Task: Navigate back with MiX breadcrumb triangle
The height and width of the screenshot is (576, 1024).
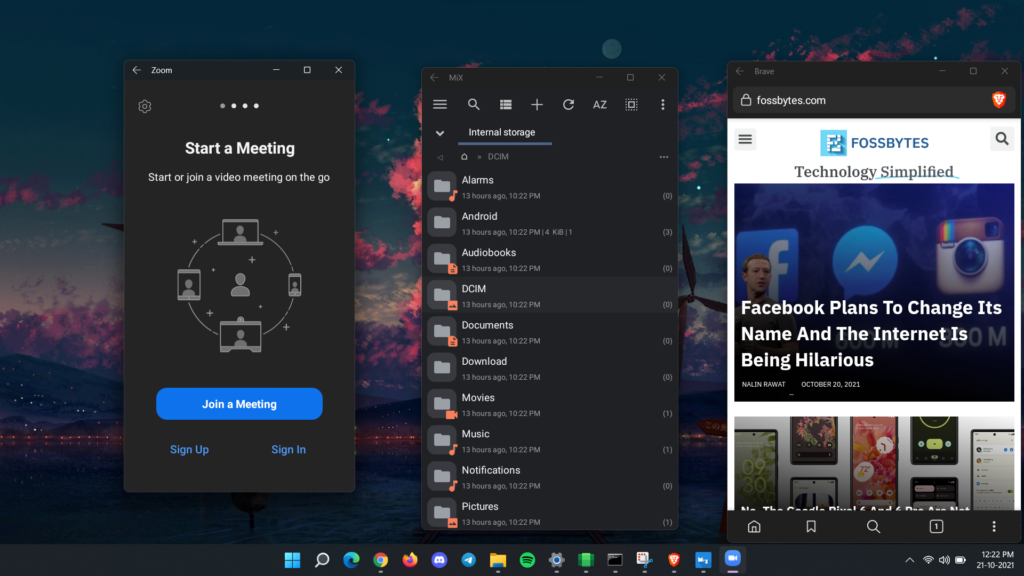Action: tap(440, 157)
